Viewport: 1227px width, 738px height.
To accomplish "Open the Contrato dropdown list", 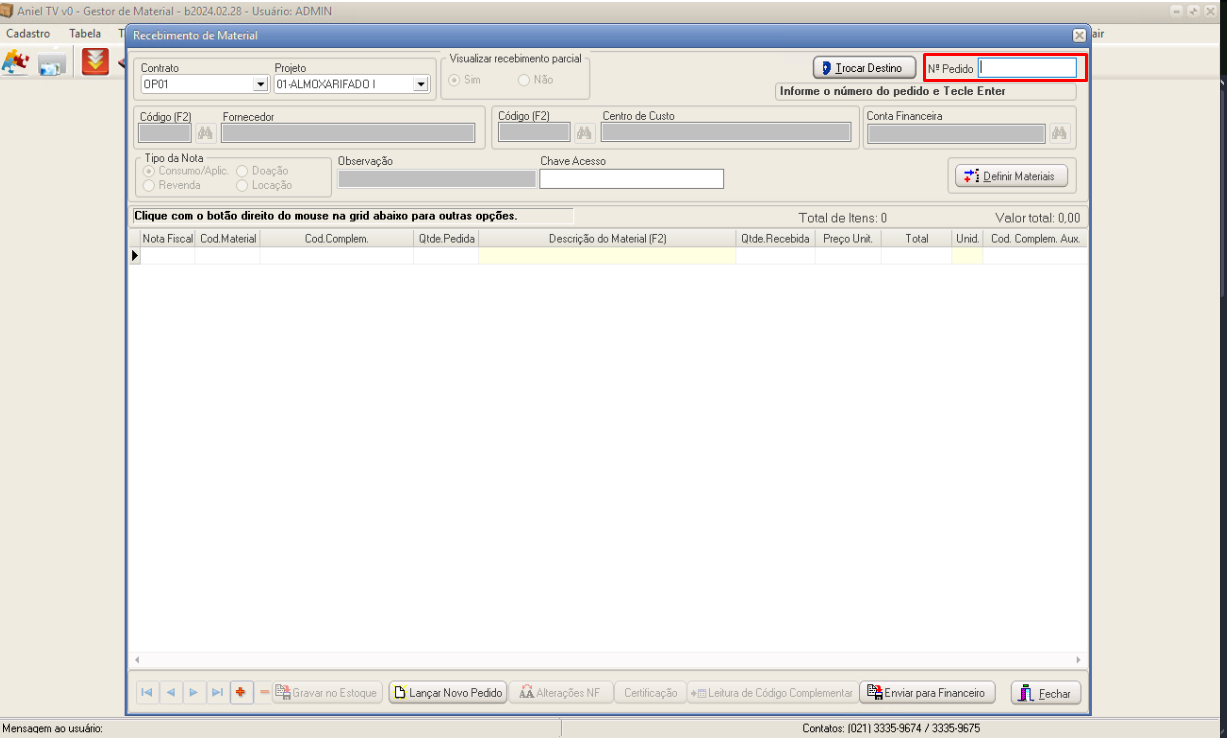I will (x=260, y=85).
